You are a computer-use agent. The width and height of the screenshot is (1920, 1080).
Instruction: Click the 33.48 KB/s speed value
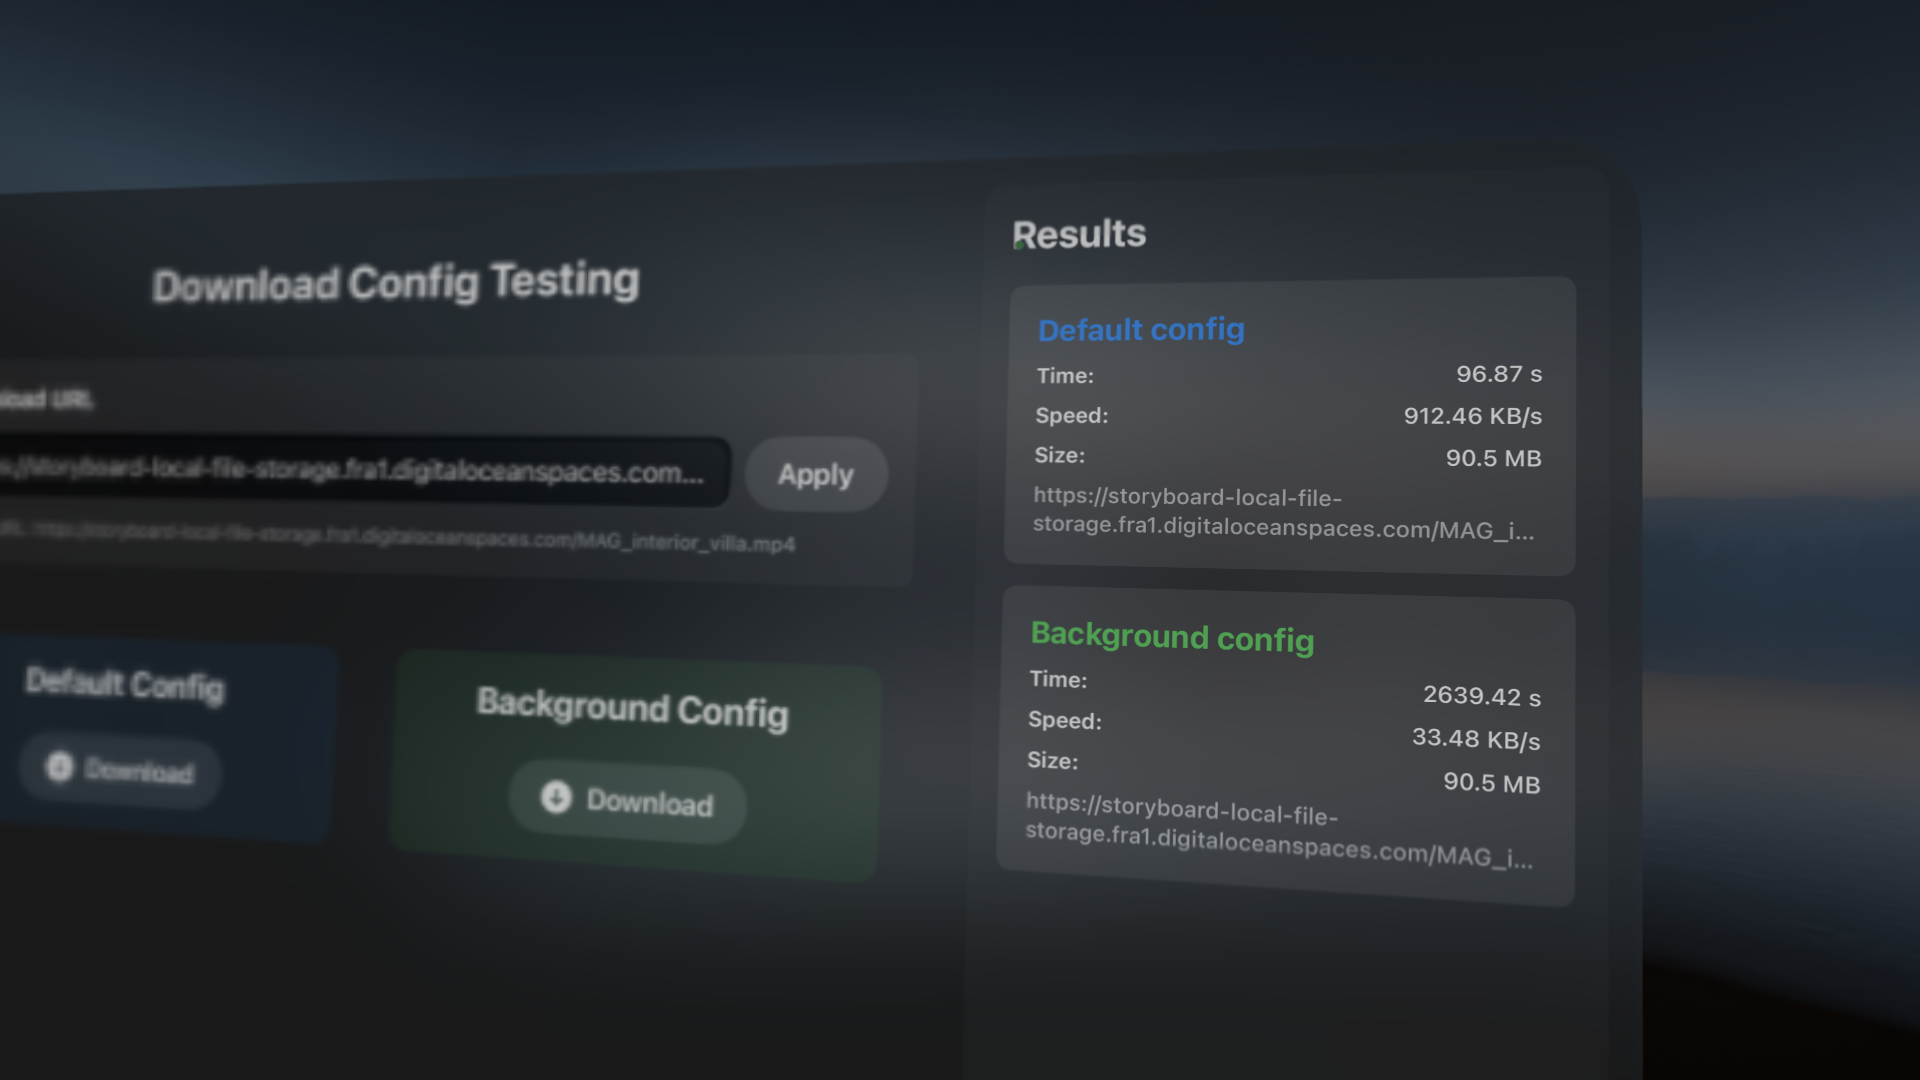(x=1475, y=739)
